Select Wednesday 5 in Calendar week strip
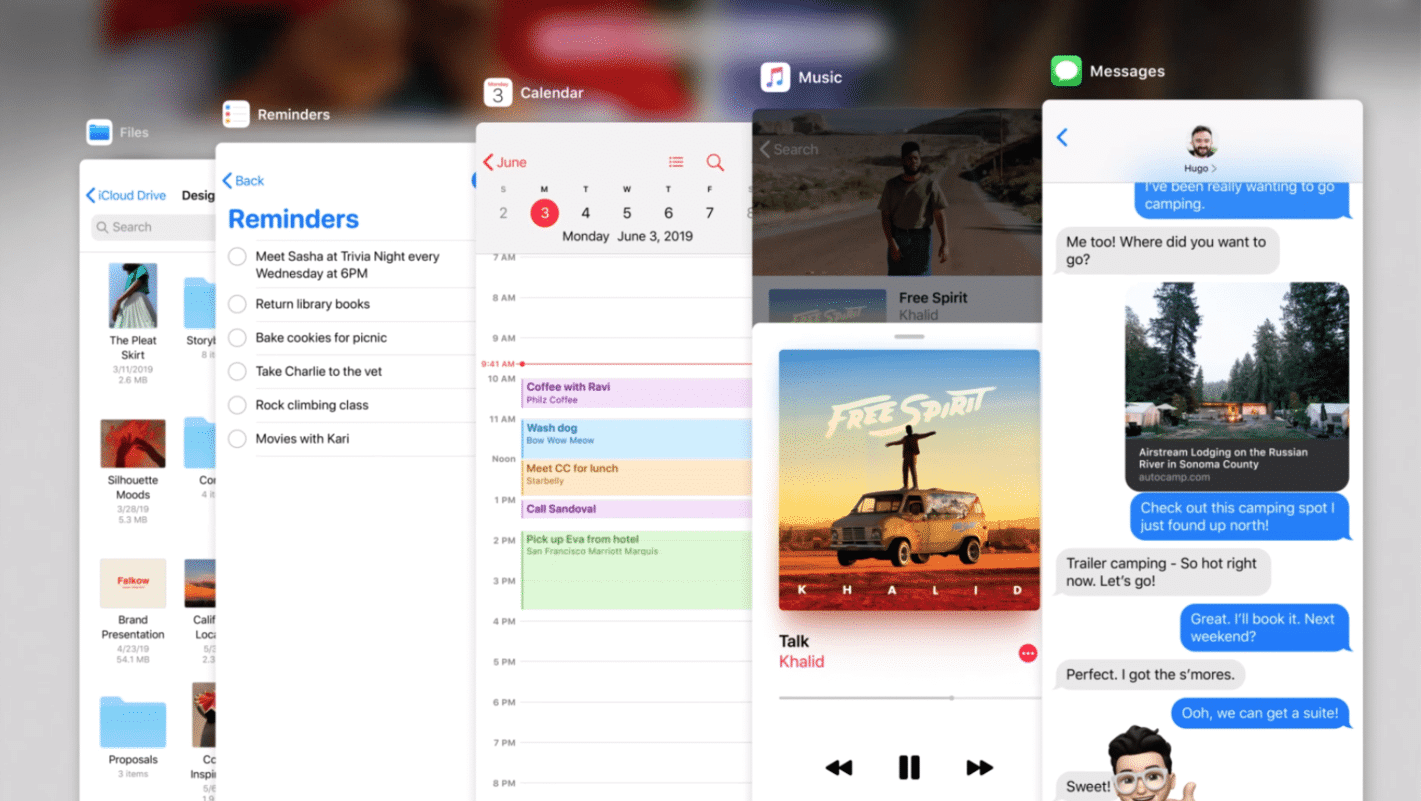Screen dimensions: 1421x801 627,213
